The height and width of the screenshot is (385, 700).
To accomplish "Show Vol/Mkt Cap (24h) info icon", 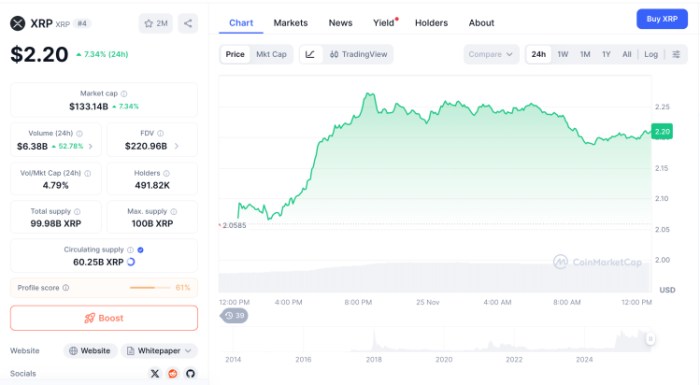I will pyautogui.click(x=88, y=173).
